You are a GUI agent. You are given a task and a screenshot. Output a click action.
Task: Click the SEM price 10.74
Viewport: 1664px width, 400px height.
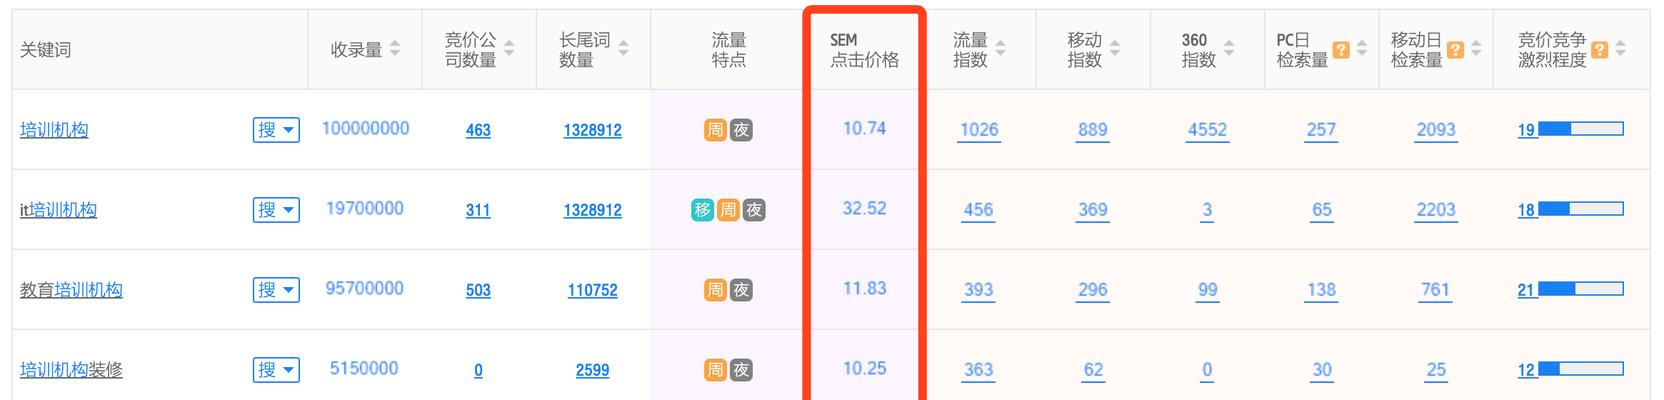[864, 129]
